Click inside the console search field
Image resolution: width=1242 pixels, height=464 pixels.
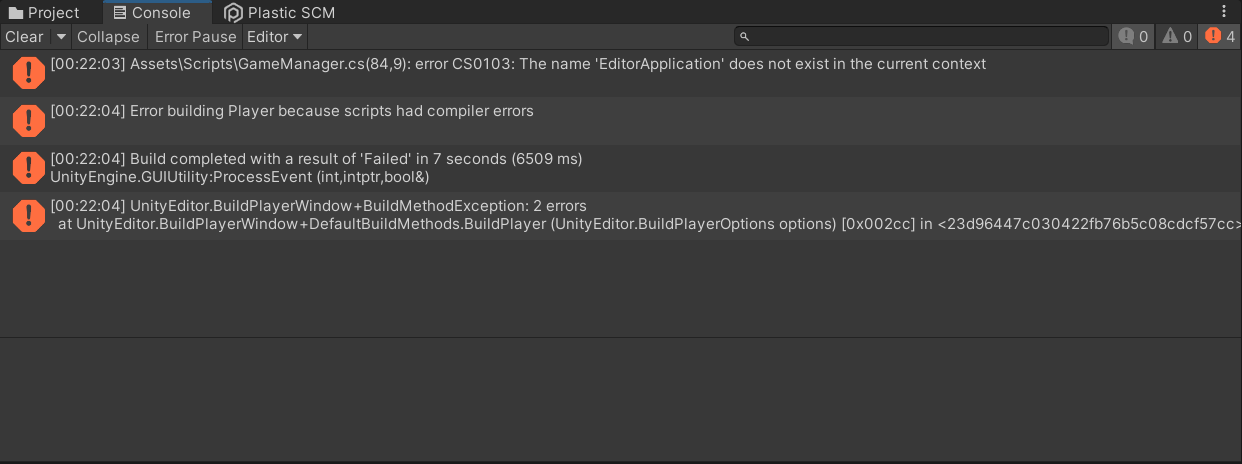922,37
